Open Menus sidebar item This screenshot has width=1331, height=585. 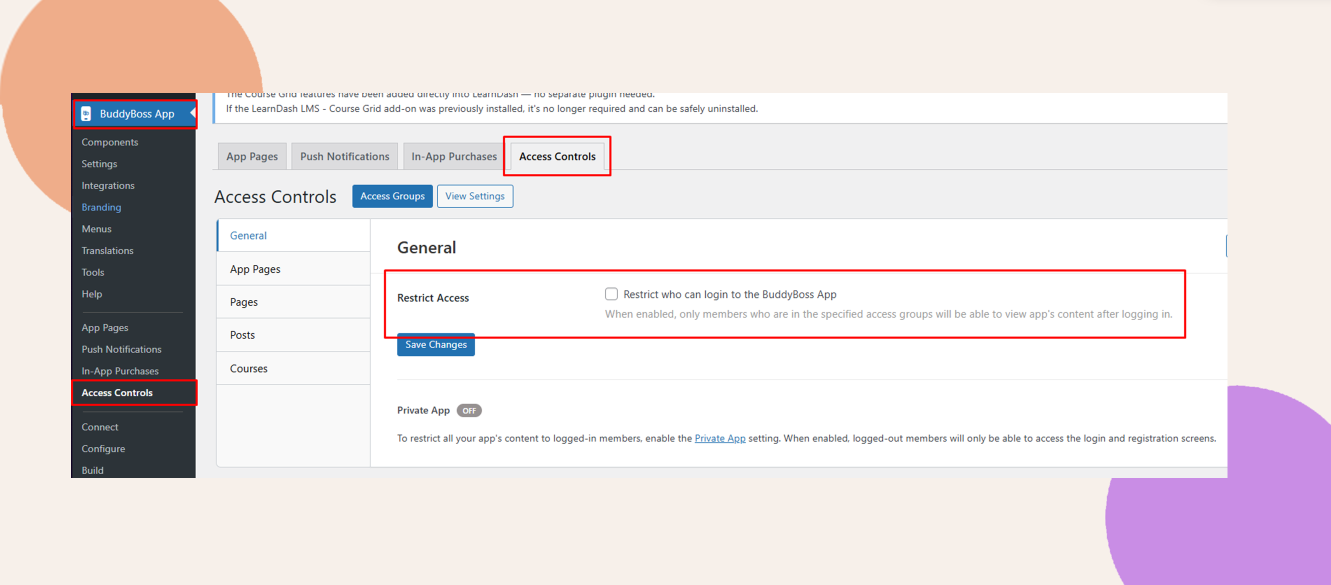(x=97, y=229)
